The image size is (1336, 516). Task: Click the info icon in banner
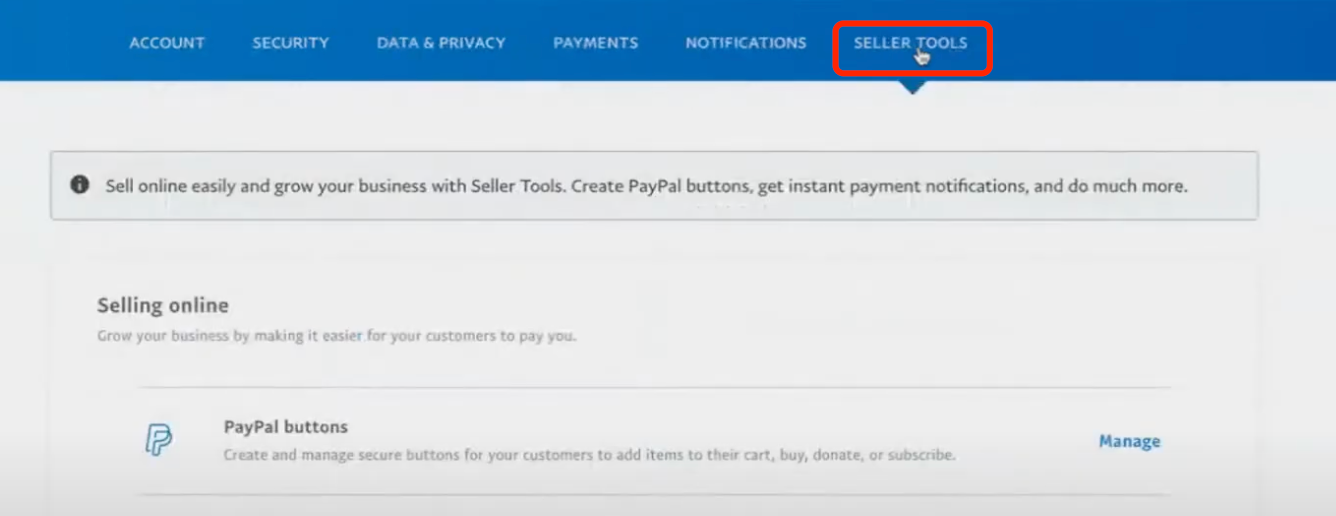pyautogui.click(x=79, y=185)
